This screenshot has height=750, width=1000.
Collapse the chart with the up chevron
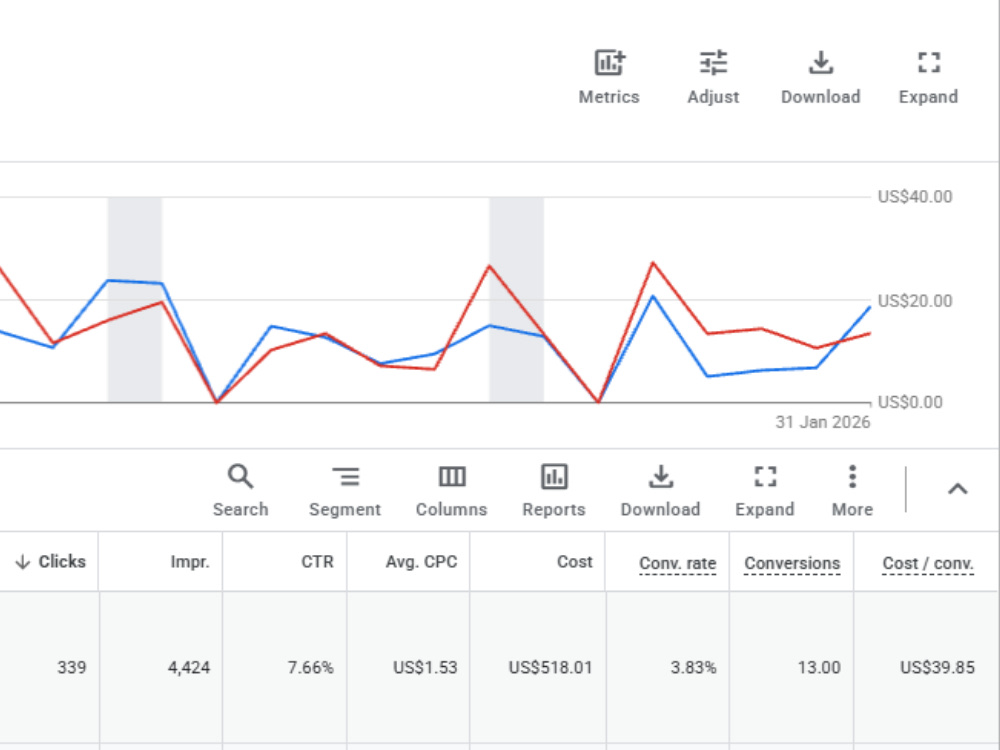coord(957,489)
